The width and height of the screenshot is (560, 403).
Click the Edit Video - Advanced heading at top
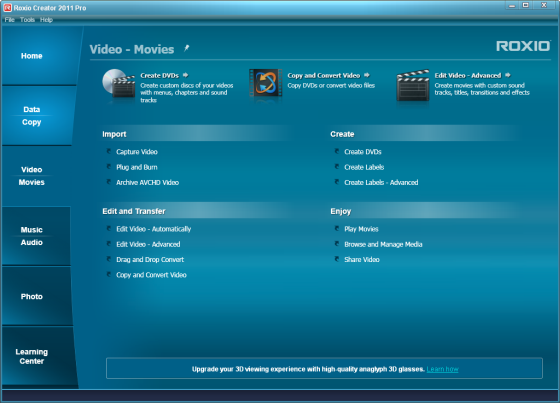tap(468, 75)
